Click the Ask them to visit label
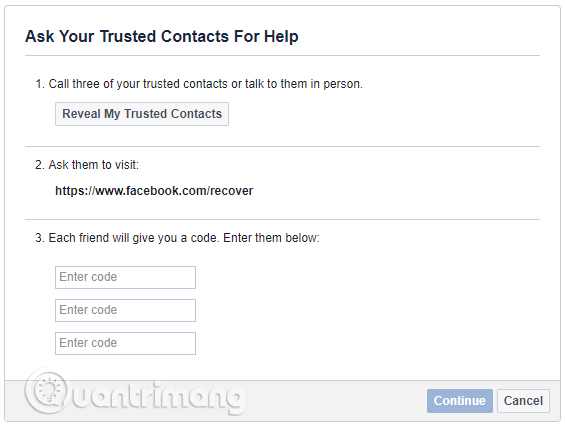The height and width of the screenshot is (426, 565). (94, 165)
